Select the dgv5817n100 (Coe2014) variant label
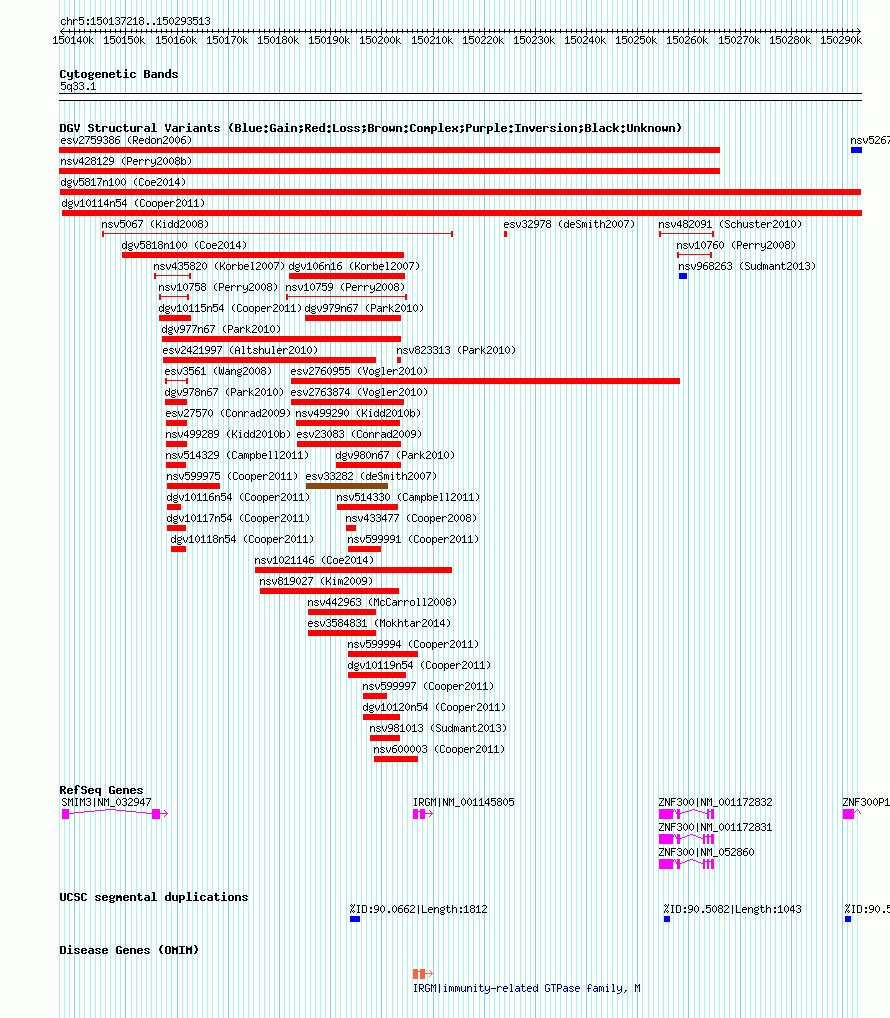 pyautogui.click(x=123, y=182)
